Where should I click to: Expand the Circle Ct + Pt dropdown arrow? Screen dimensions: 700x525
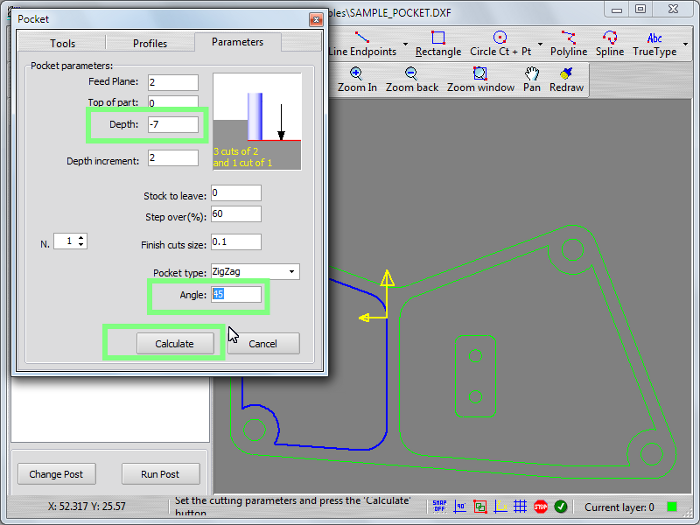(x=540, y=45)
